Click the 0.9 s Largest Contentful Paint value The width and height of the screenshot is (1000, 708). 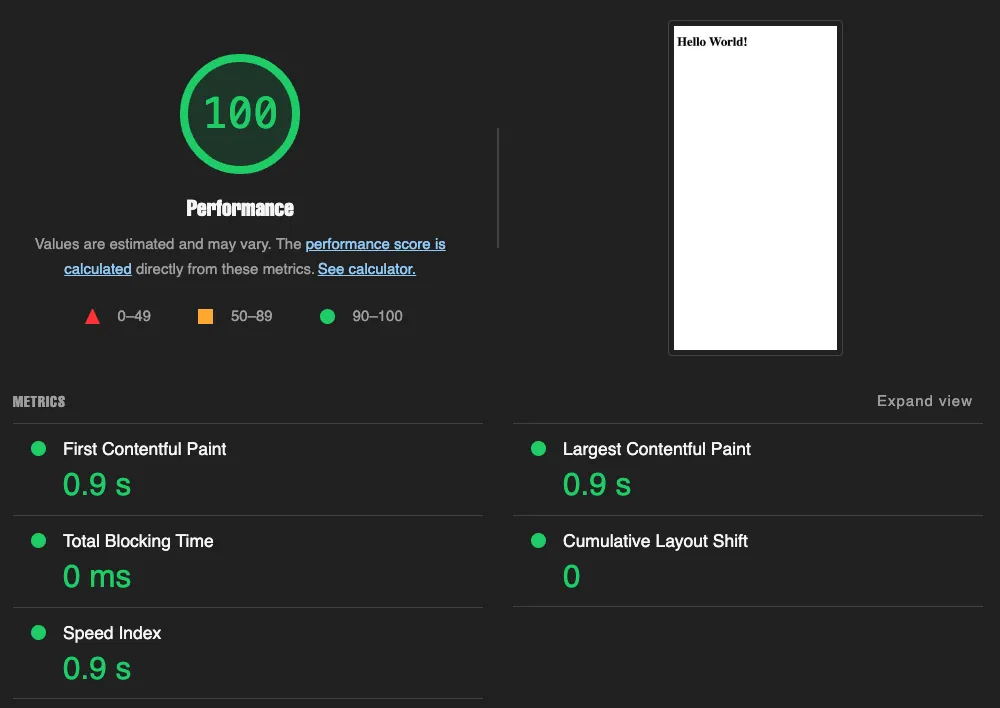[x=597, y=485]
